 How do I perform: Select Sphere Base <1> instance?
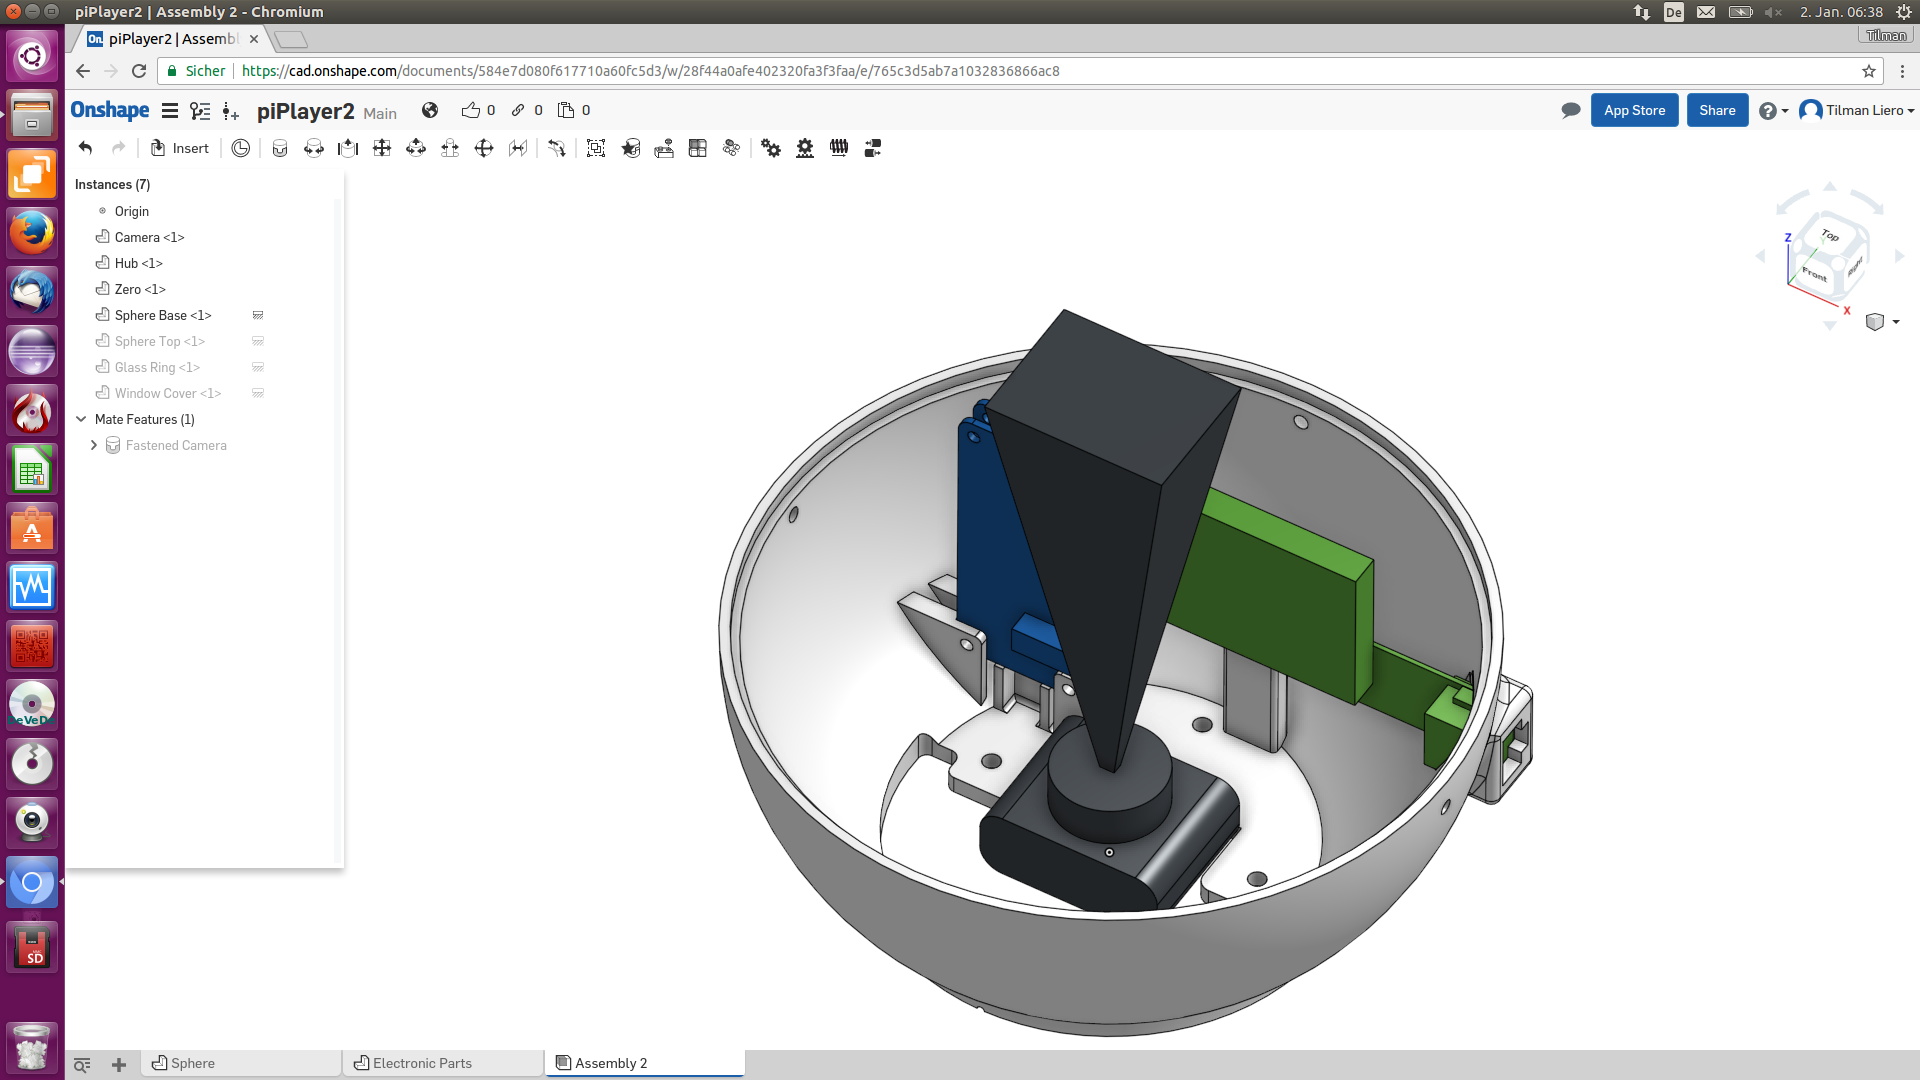pos(163,315)
